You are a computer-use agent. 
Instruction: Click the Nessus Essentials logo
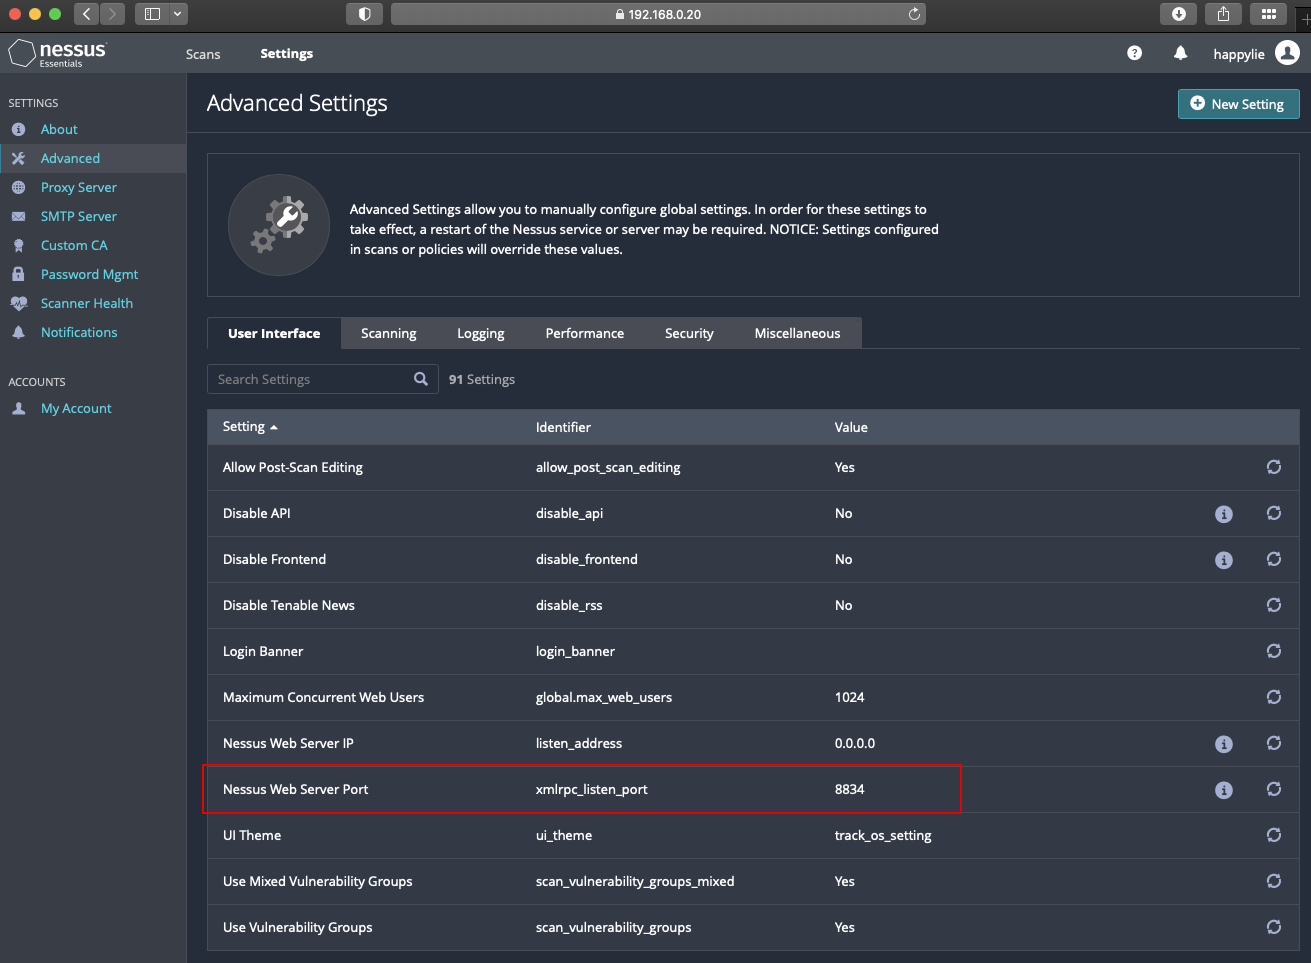tap(57, 53)
